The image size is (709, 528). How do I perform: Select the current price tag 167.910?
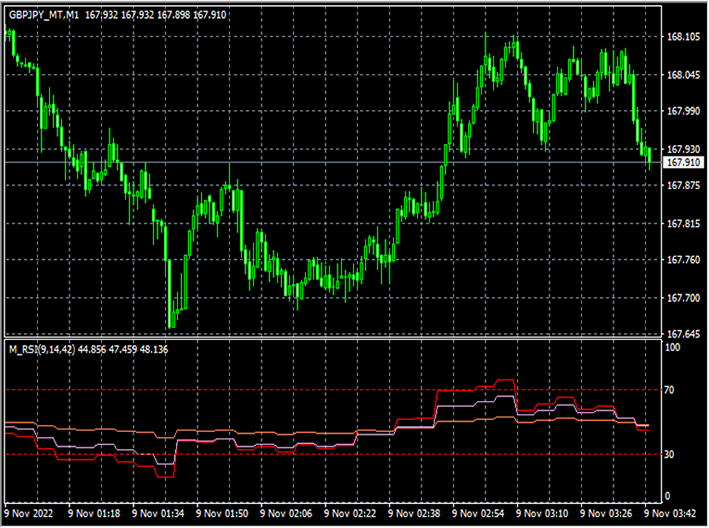pyautogui.click(x=684, y=162)
